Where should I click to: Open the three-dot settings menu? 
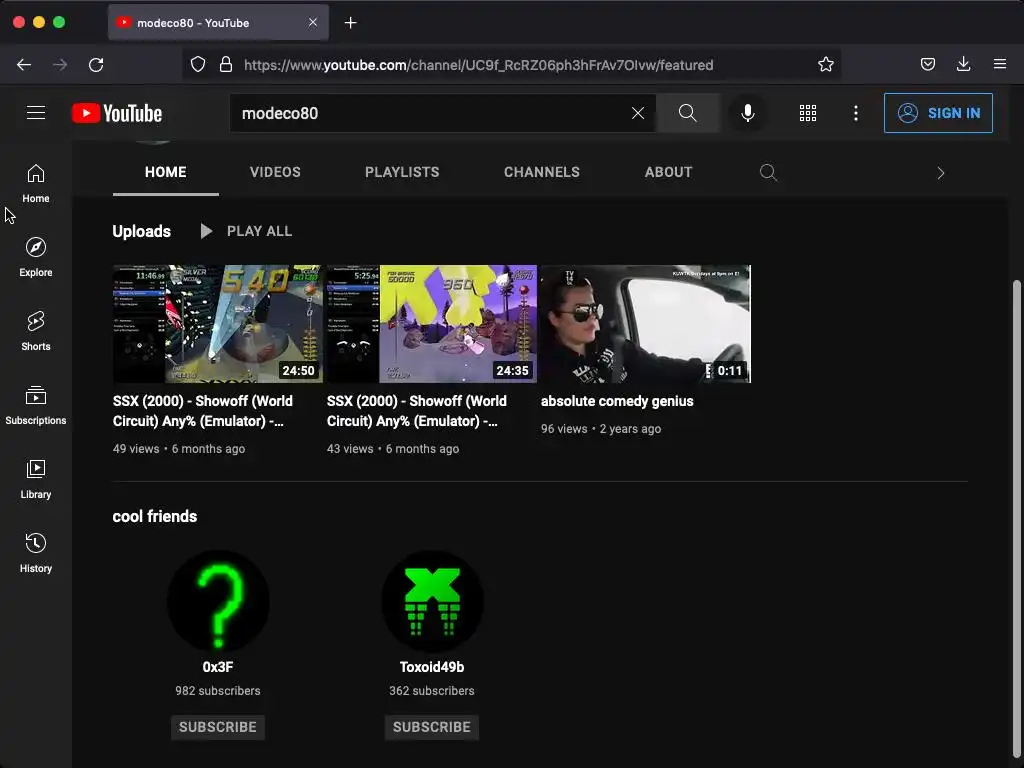pyautogui.click(x=856, y=113)
